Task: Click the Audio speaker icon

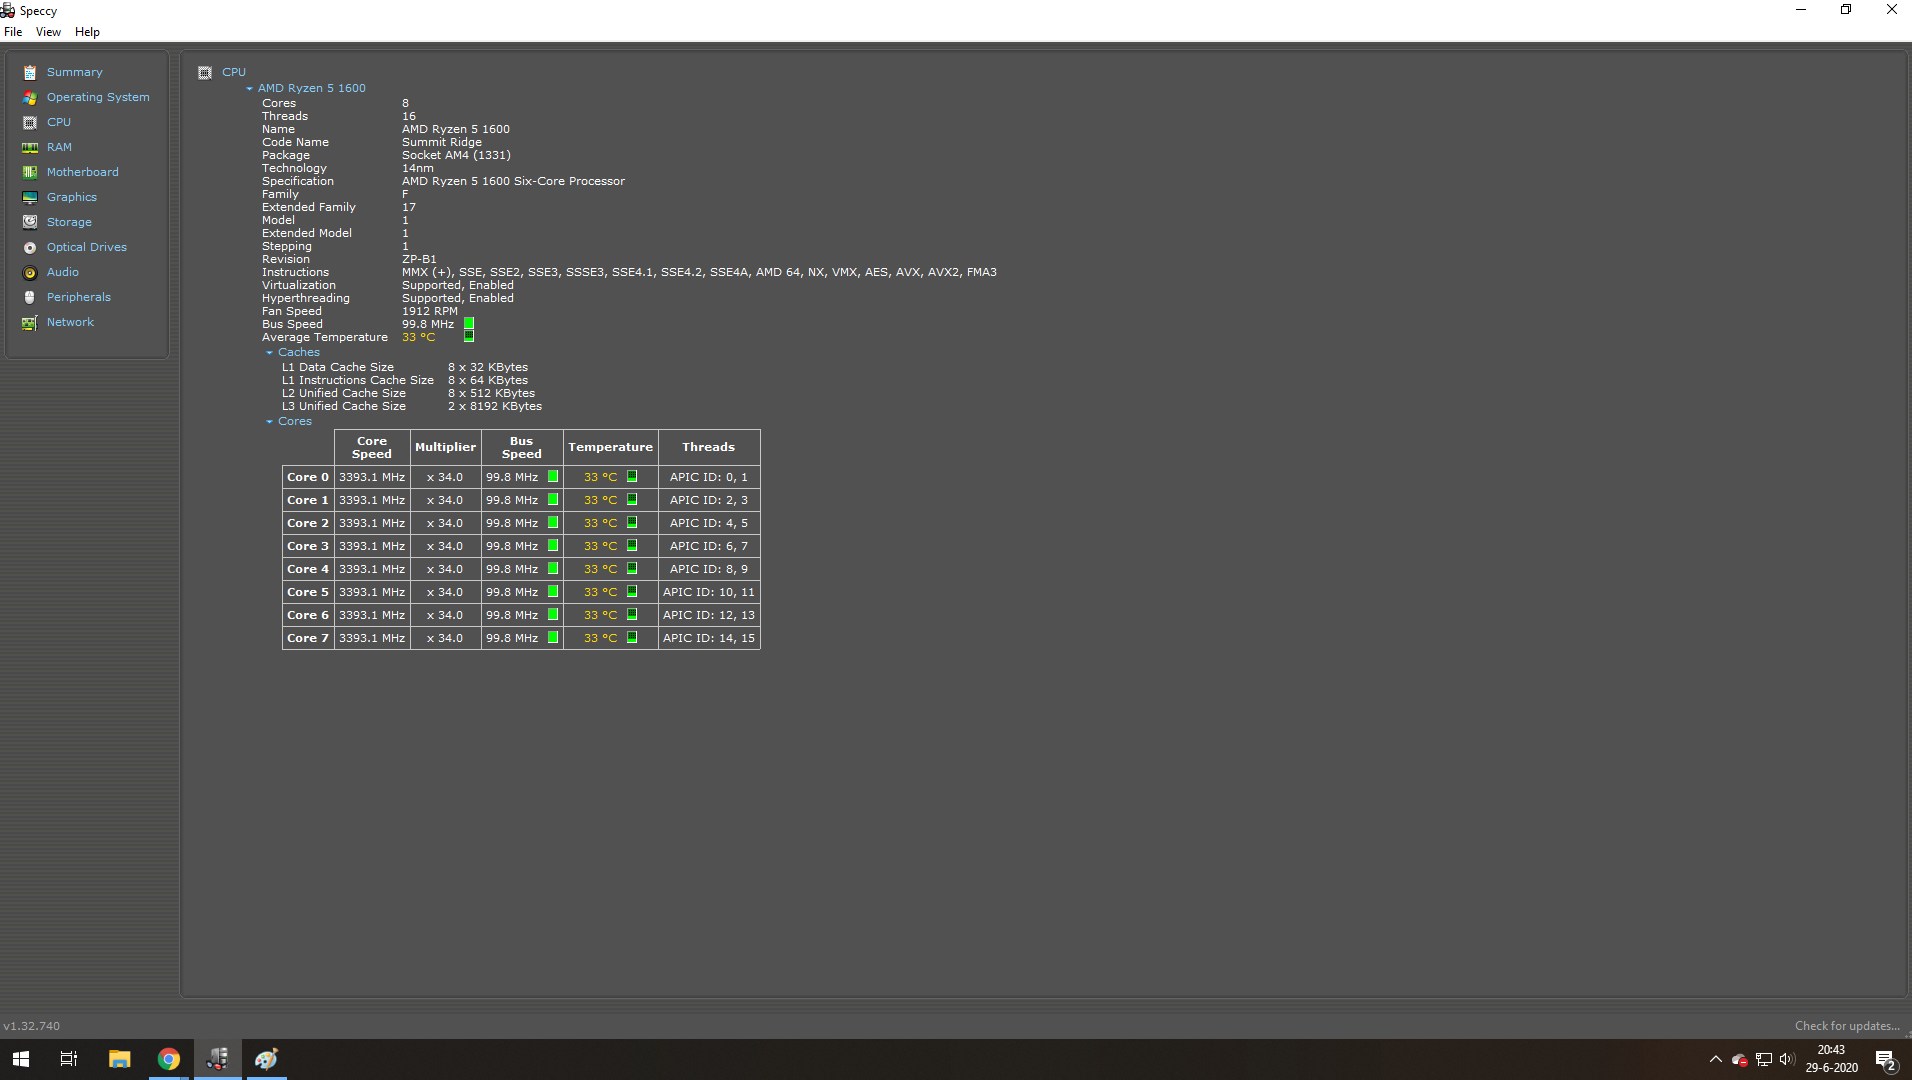Action: tap(30, 272)
